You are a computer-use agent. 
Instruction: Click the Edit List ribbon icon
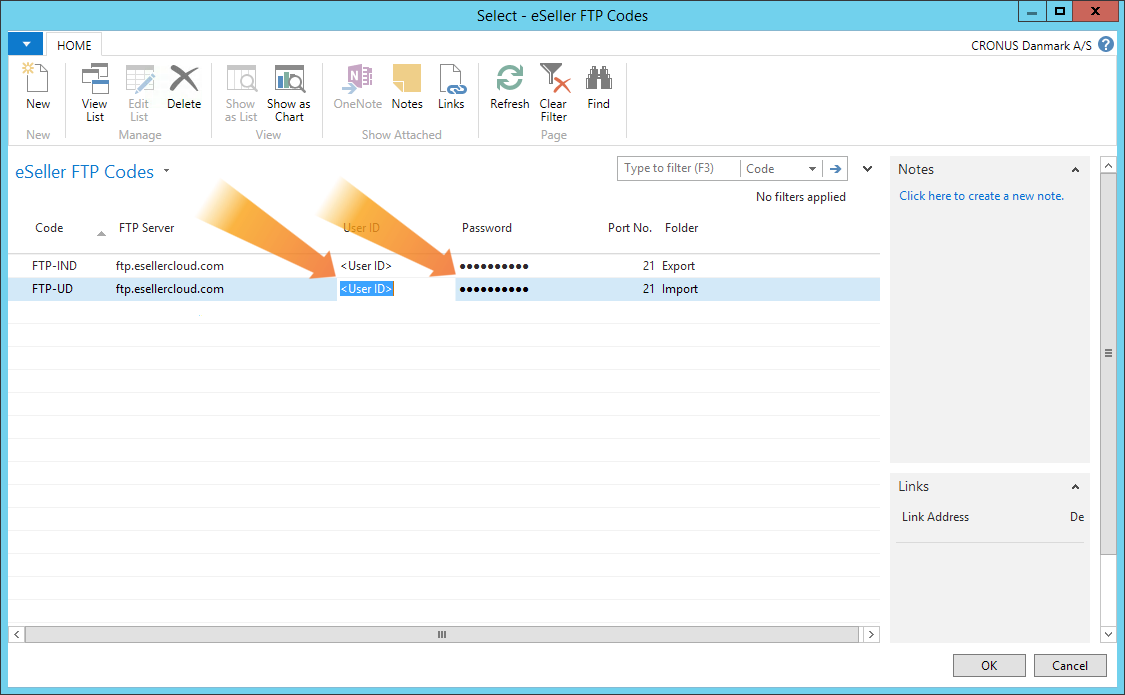coord(139,93)
